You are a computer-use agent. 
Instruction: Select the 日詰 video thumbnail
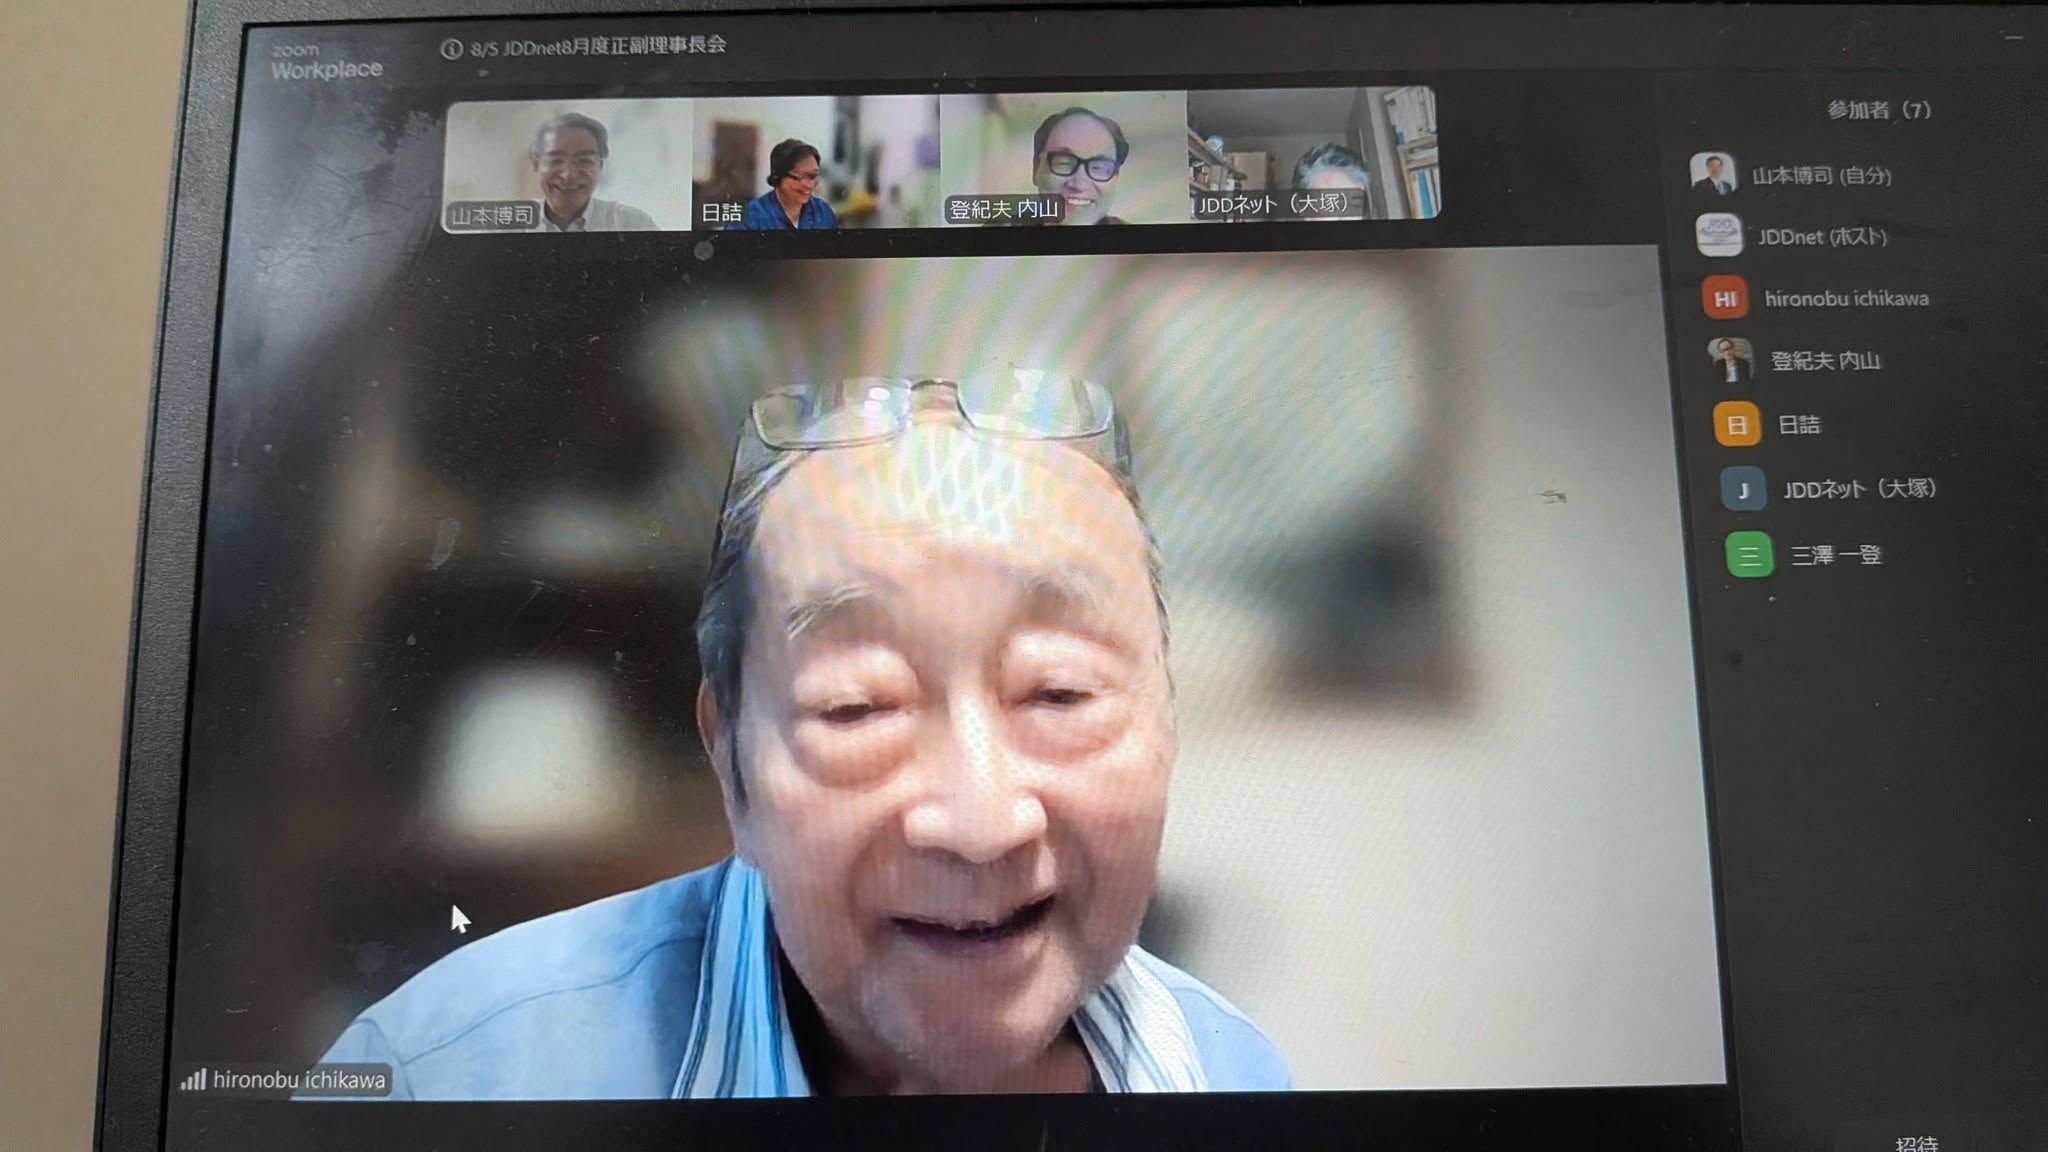(816, 162)
